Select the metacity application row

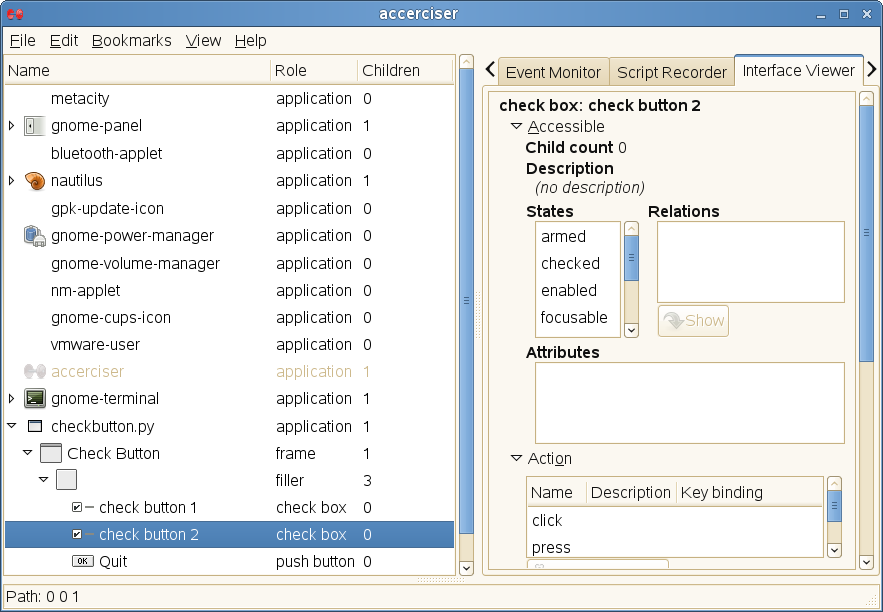[x=229, y=99]
